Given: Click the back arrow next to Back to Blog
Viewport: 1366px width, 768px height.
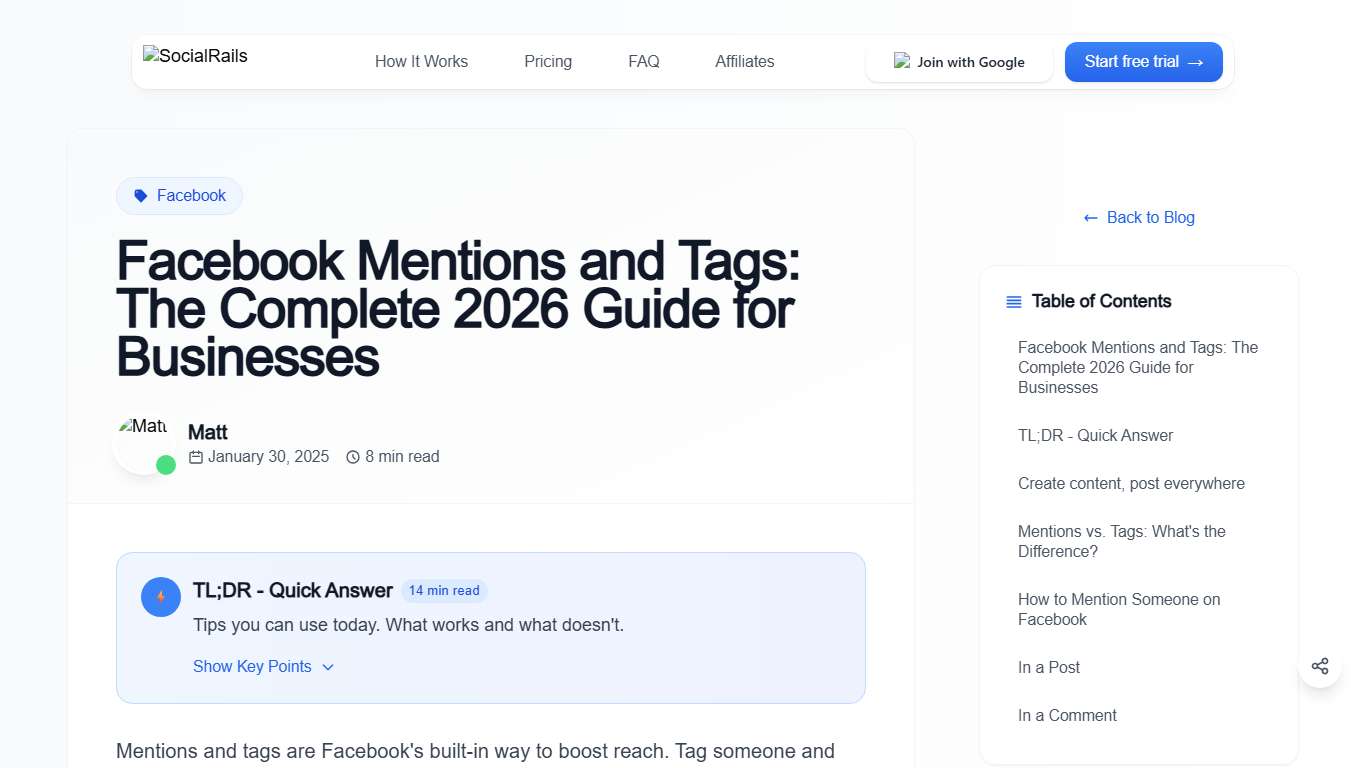Looking at the screenshot, I should coord(1090,217).
